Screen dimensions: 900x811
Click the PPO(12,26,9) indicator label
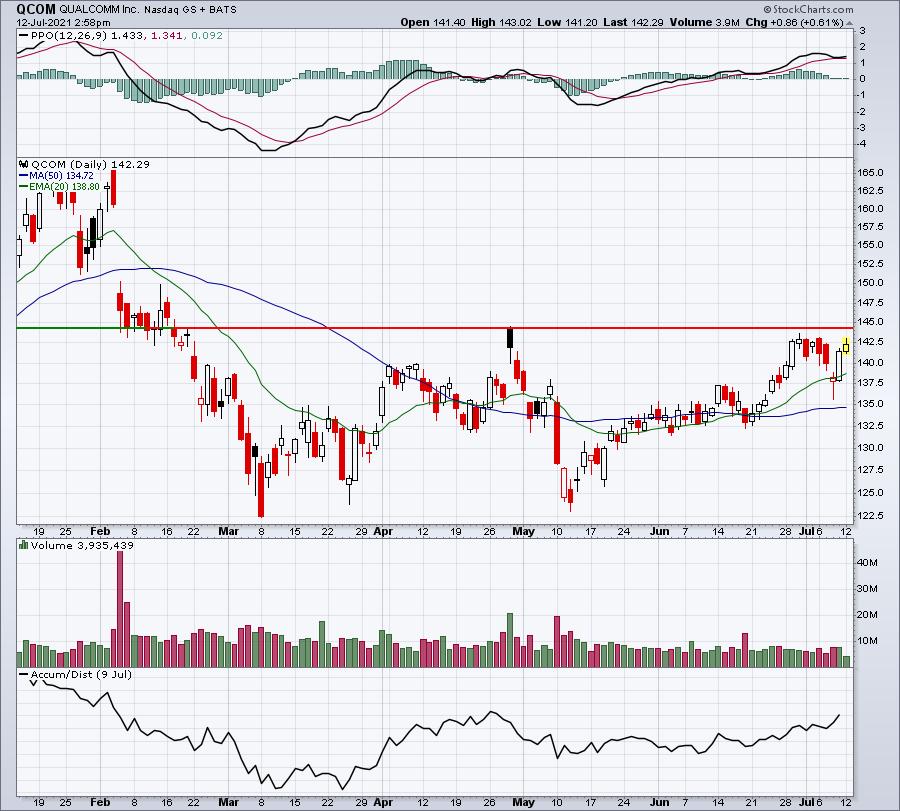tap(69, 36)
